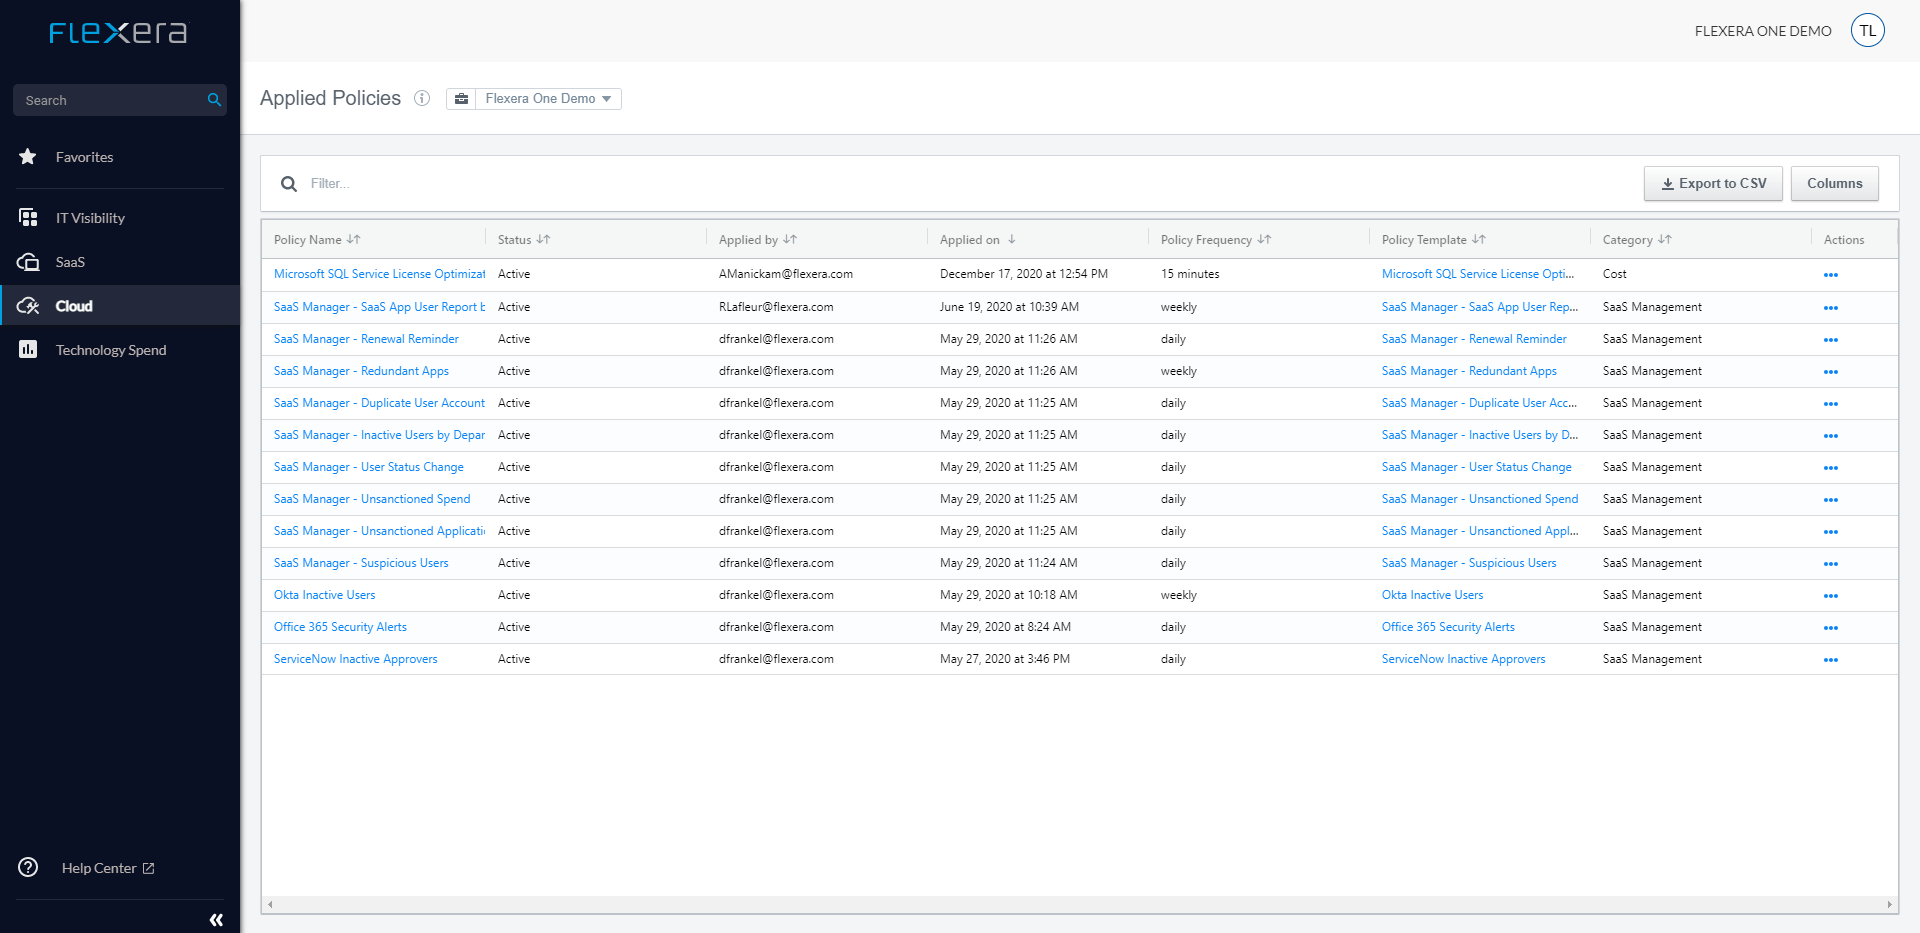
Task: Open actions menu for ServiceNow Inactive Approvers
Action: [1830, 660]
